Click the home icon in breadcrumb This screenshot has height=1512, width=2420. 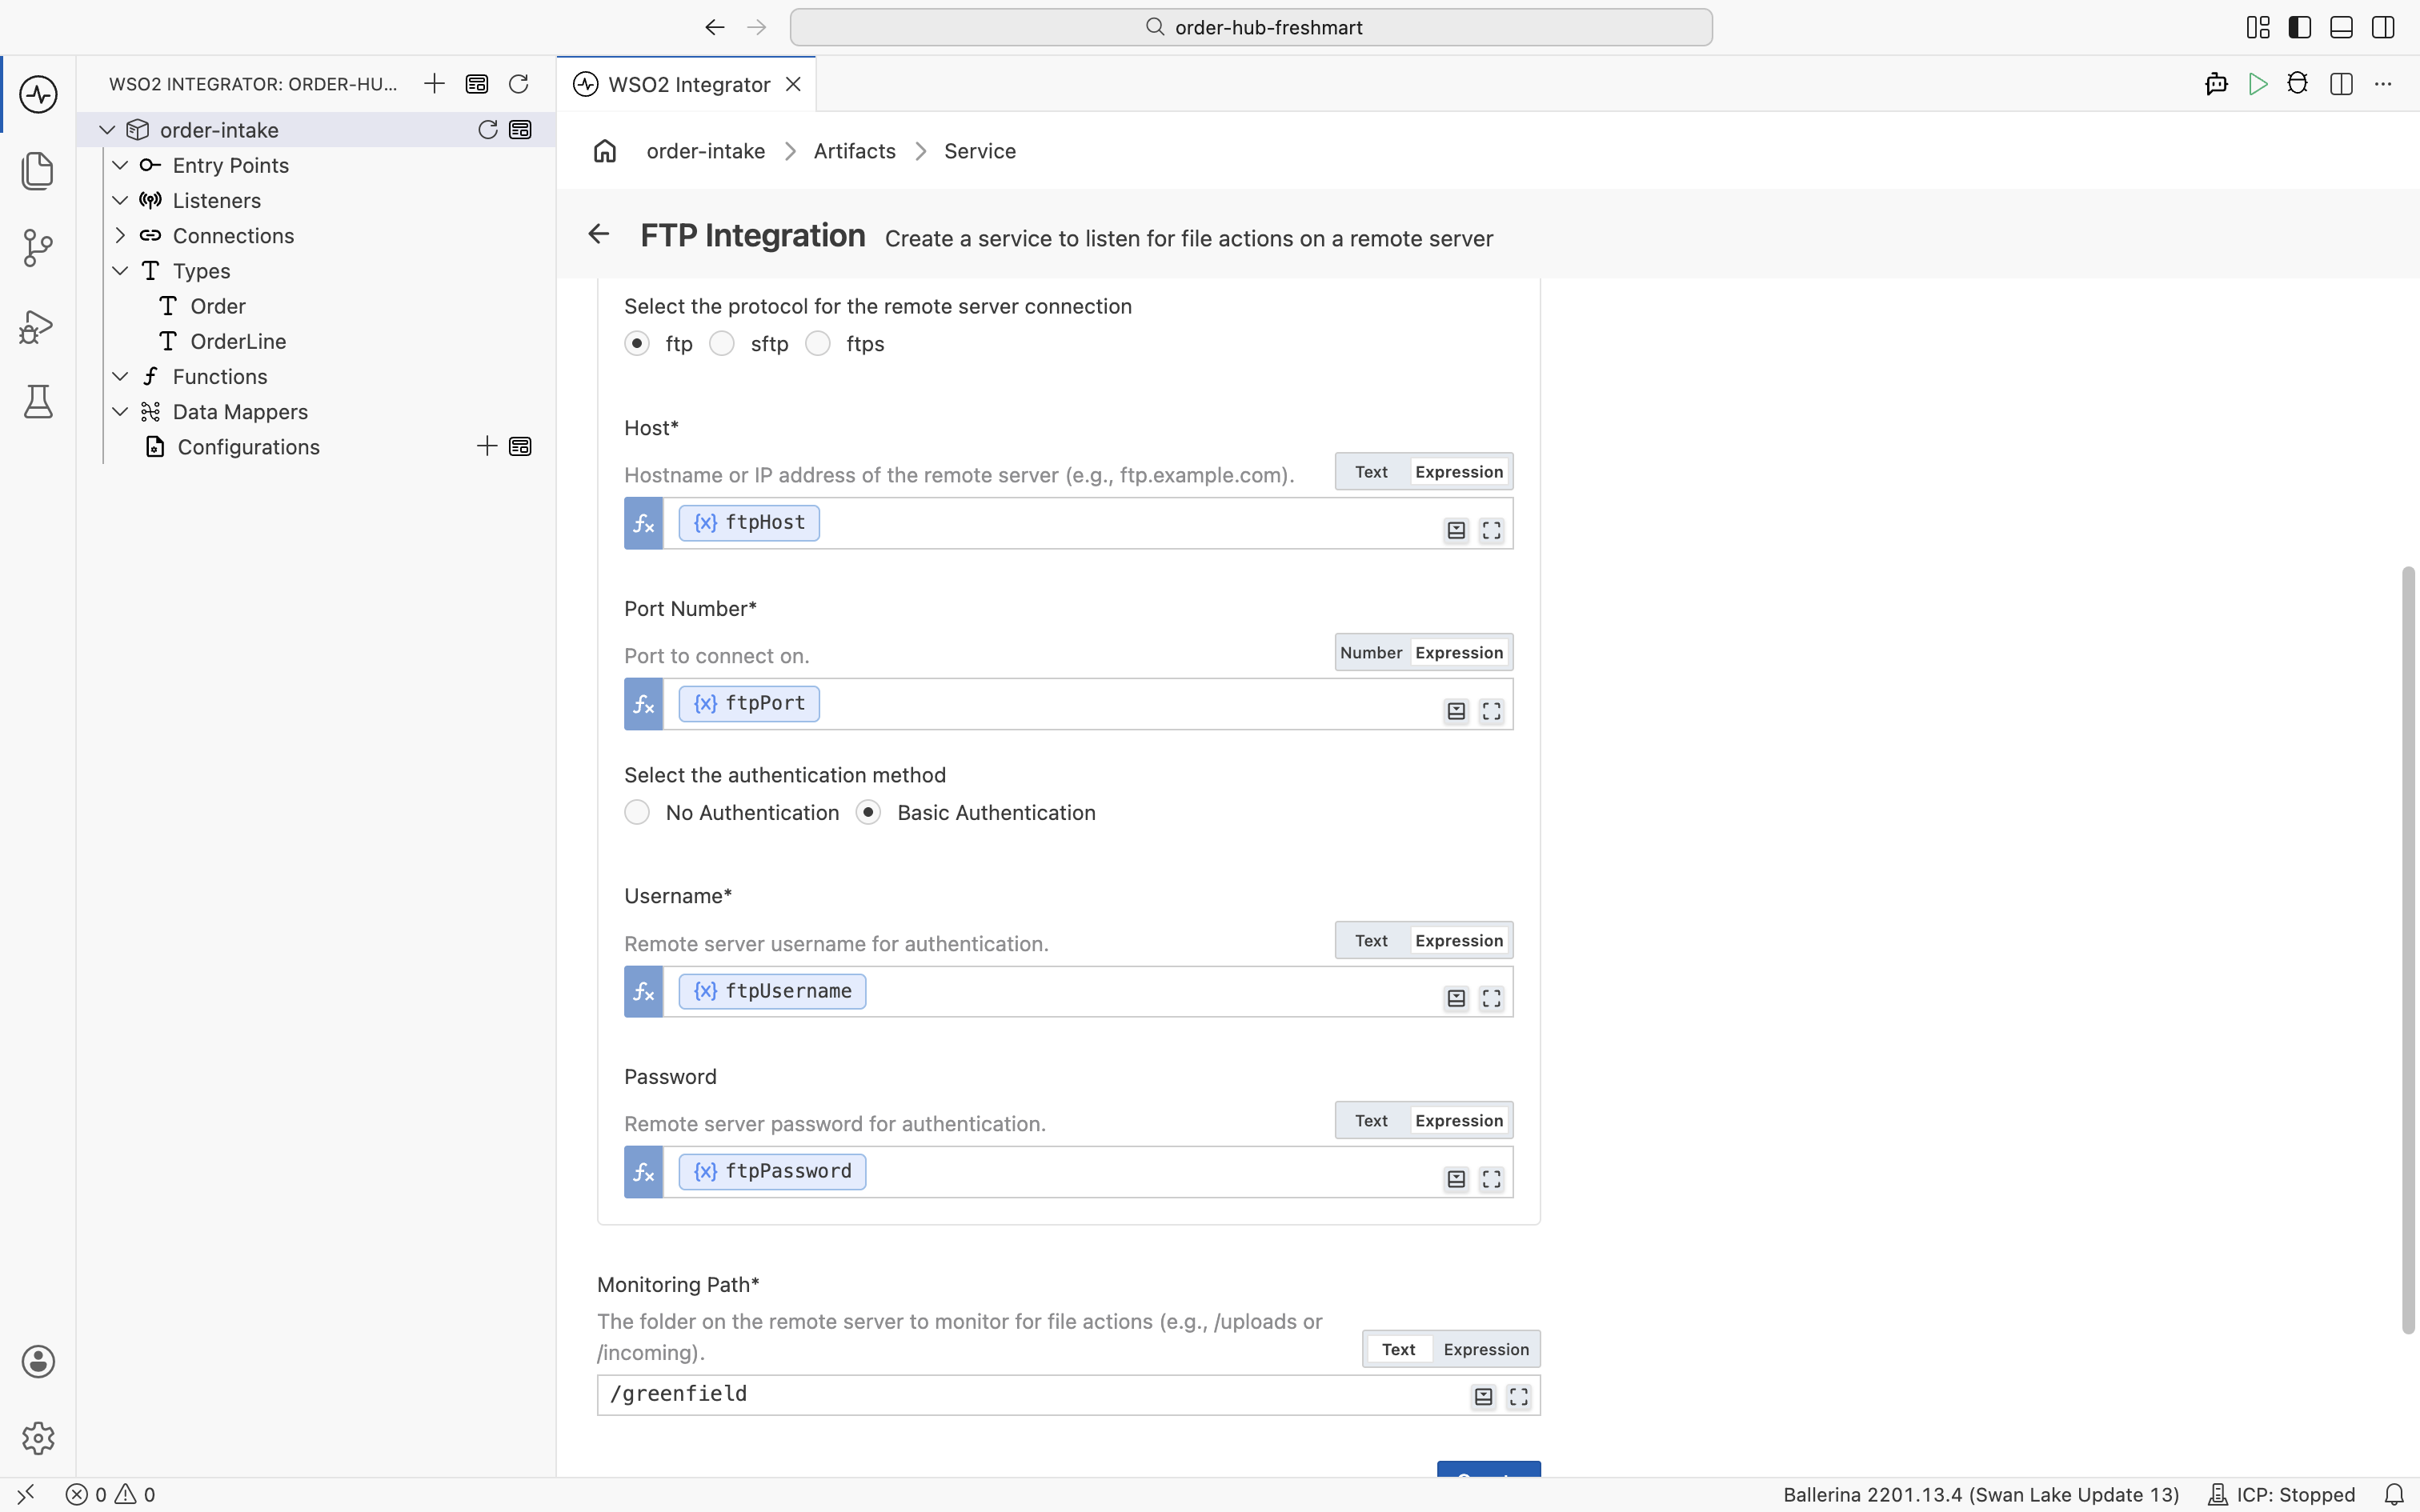coord(605,151)
